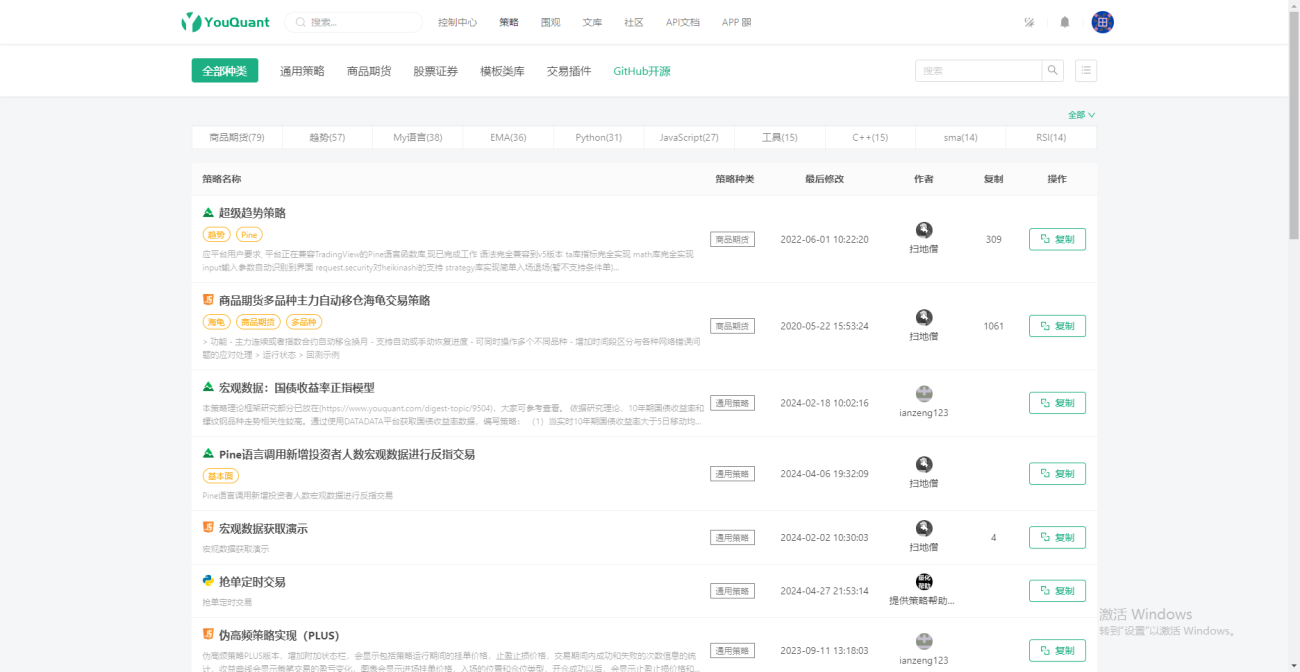The width and height of the screenshot is (1300, 672).
Task: Click the Pine icon beside 超级趋势策略
Action: click(208, 213)
